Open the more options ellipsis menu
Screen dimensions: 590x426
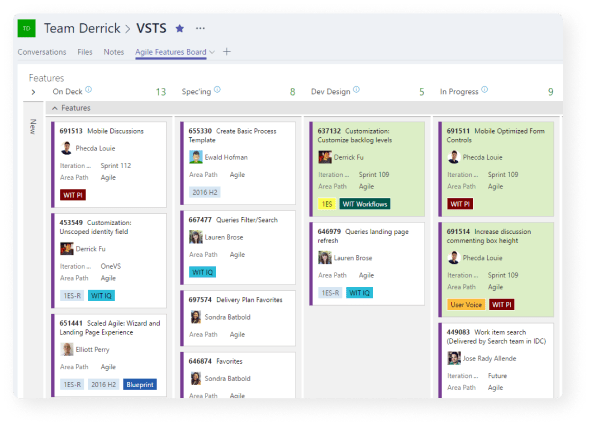tap(200, 28)
